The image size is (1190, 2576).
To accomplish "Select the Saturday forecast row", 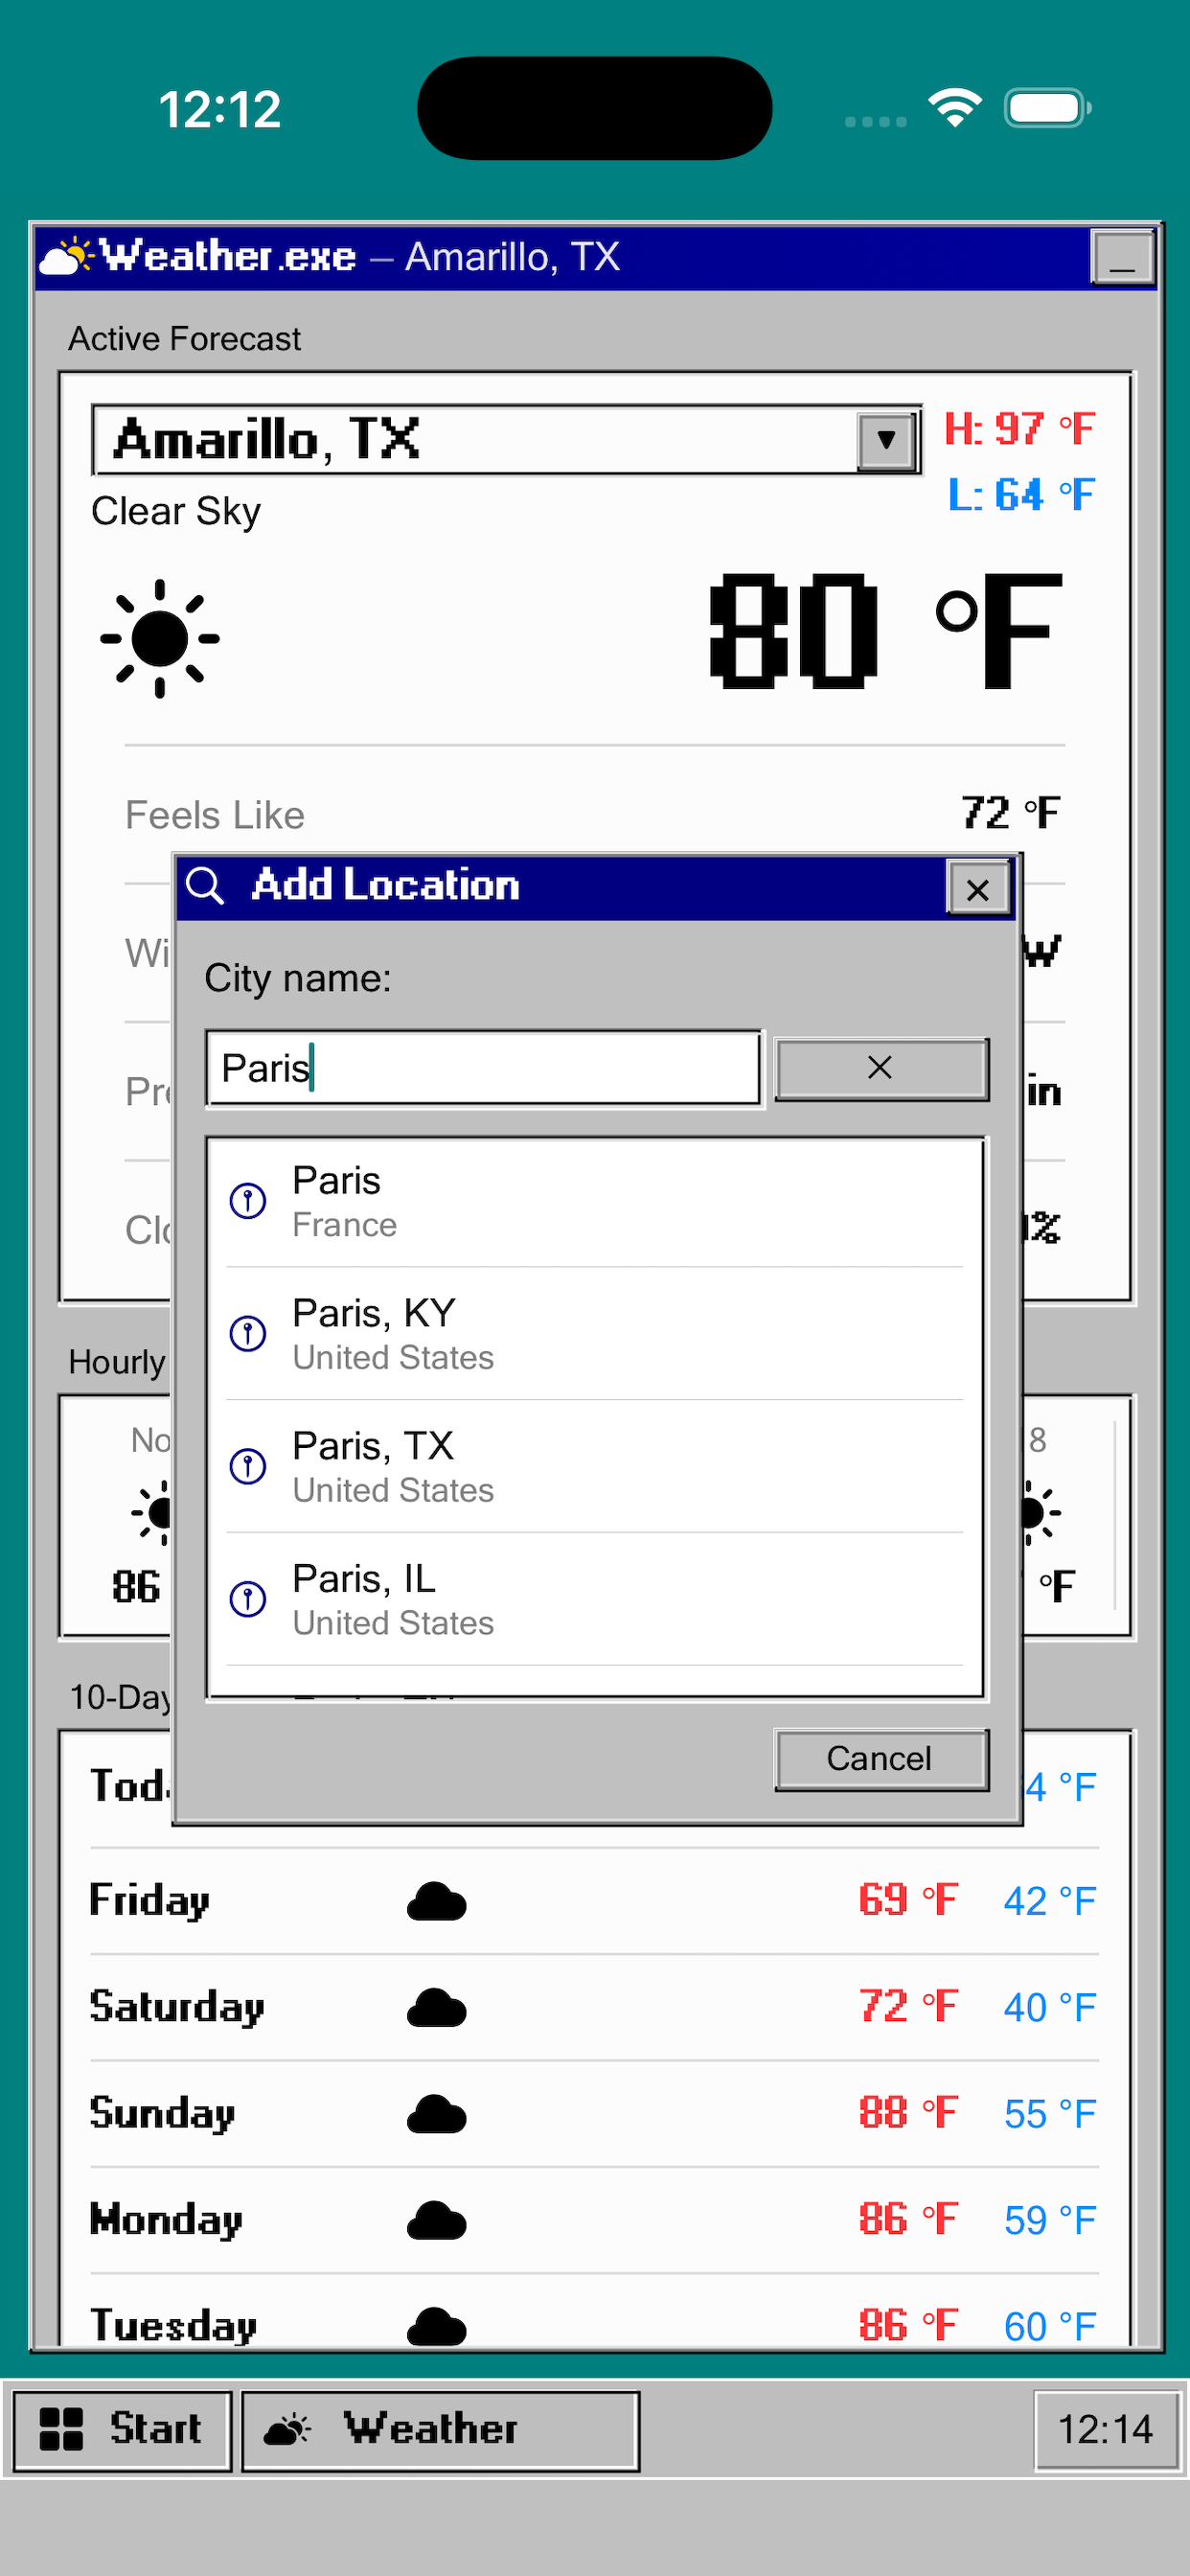I will click(594, 2007).
